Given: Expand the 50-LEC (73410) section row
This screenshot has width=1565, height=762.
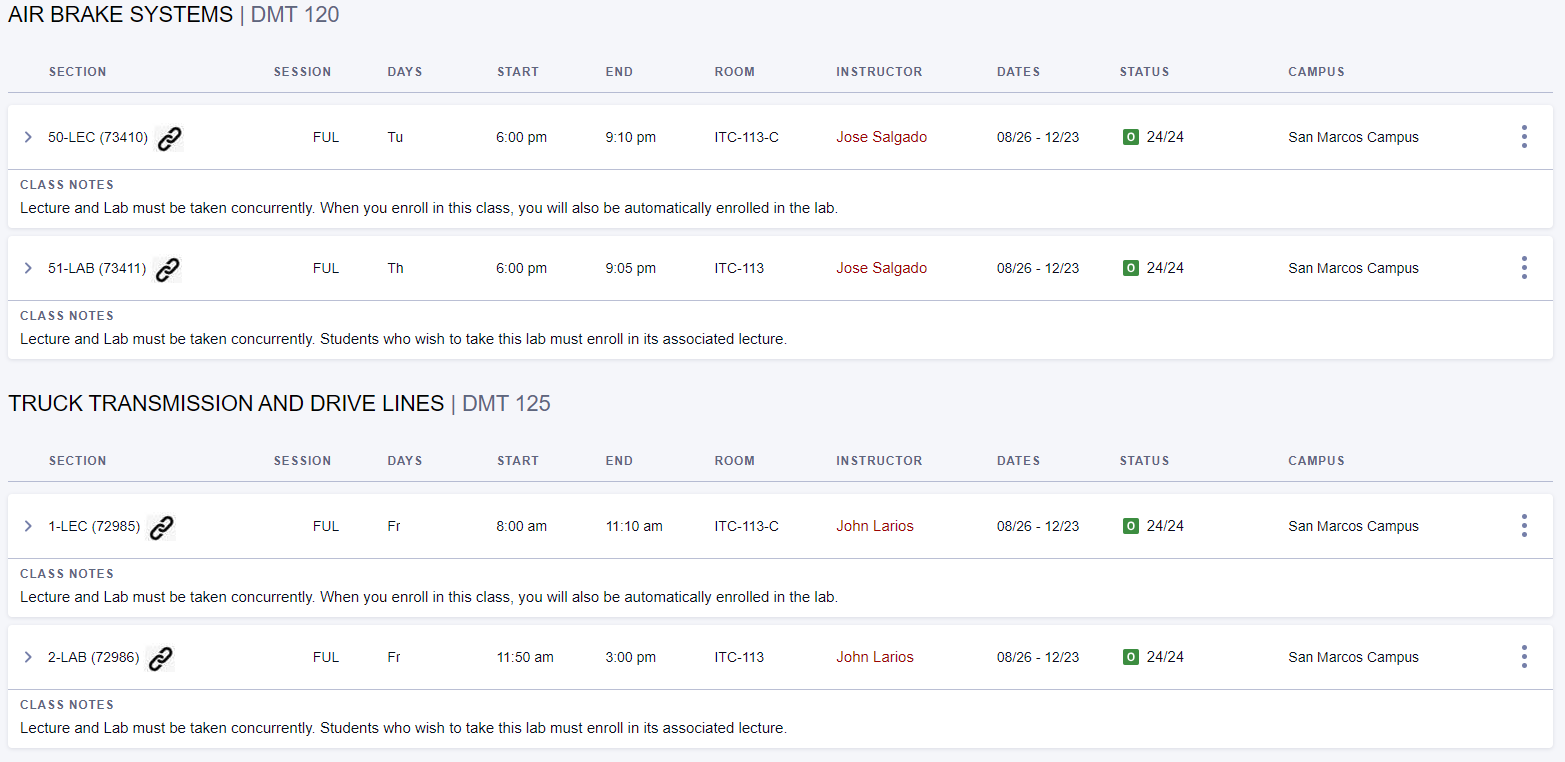Looking at the screenshot, I should [x=28, y=137].
